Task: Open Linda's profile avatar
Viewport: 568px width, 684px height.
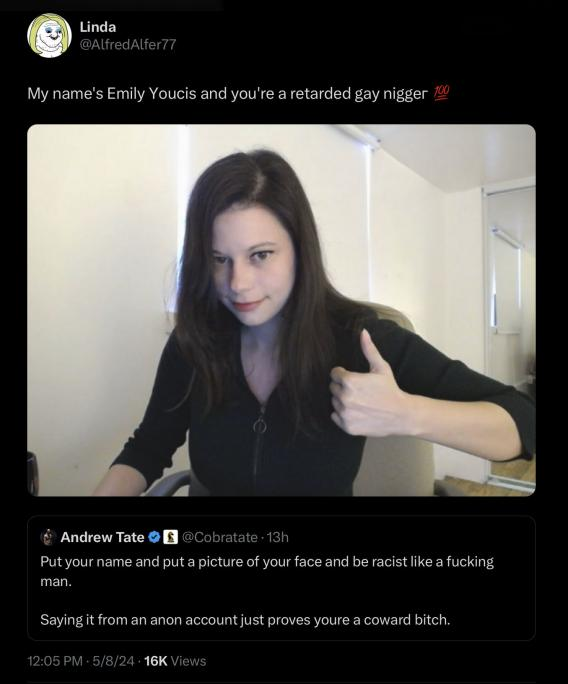Action: 49,35
